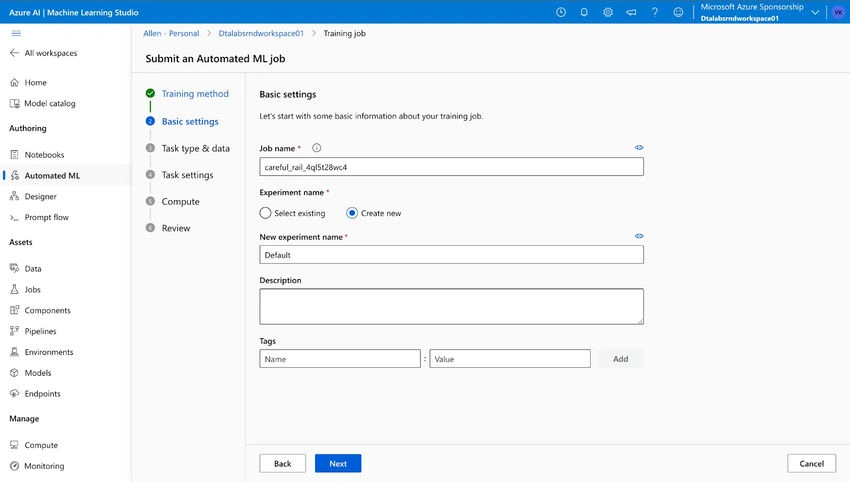Screen dimensions: 850x482
Task: Open the notifications bell icon
Action: (x=584, y=12)
